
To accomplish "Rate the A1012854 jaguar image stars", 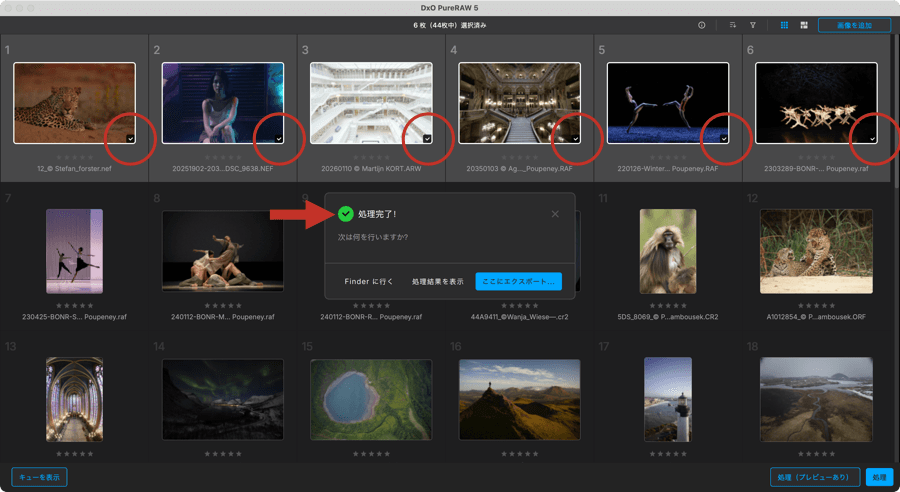I will click(x=816, y=305).
